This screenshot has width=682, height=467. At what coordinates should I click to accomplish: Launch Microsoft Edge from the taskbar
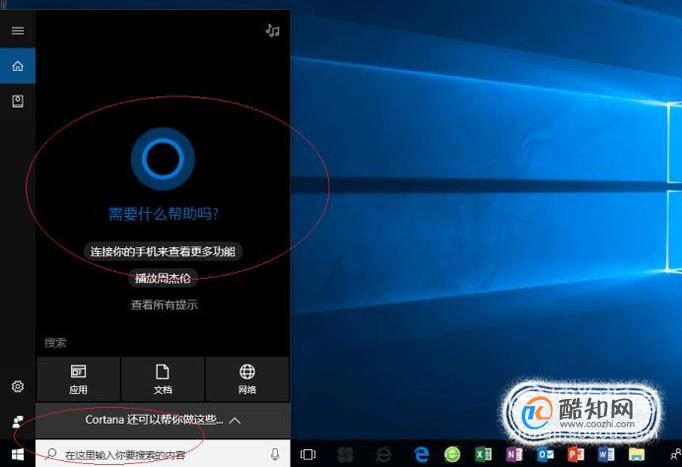pos(421,454)
